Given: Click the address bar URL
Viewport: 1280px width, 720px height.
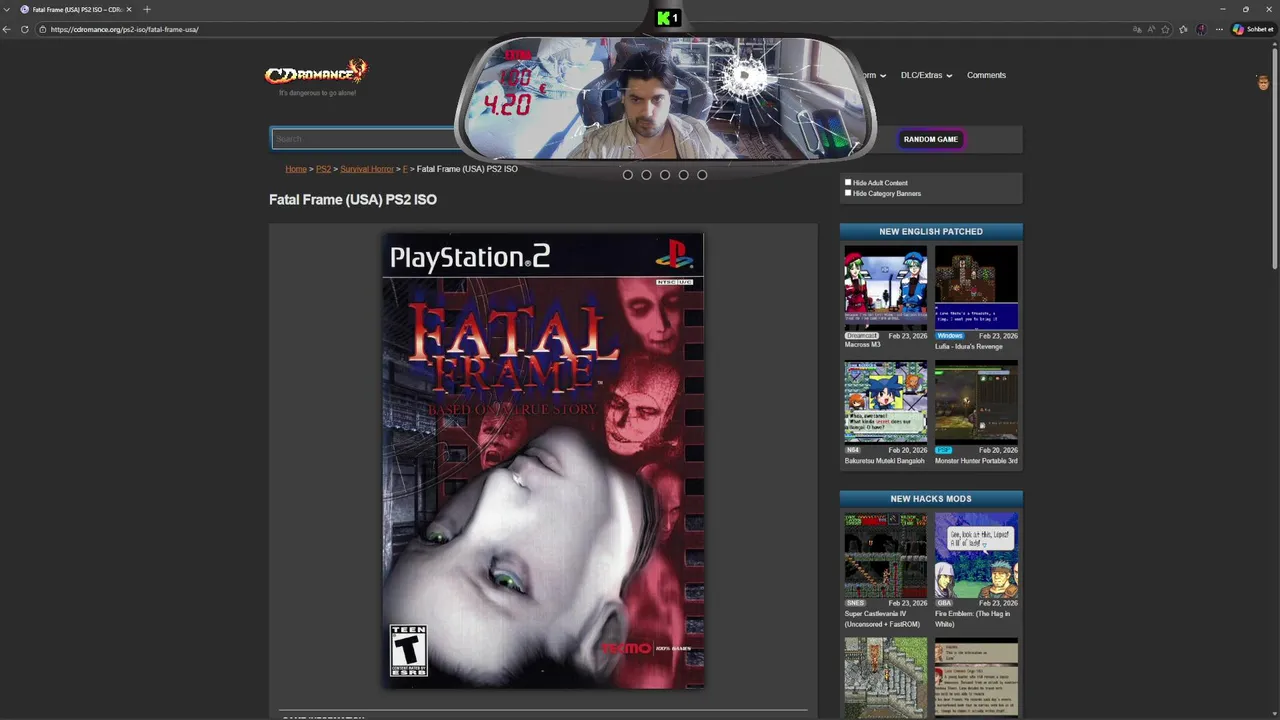Looking at the screenshot, I should pos(124,29).
